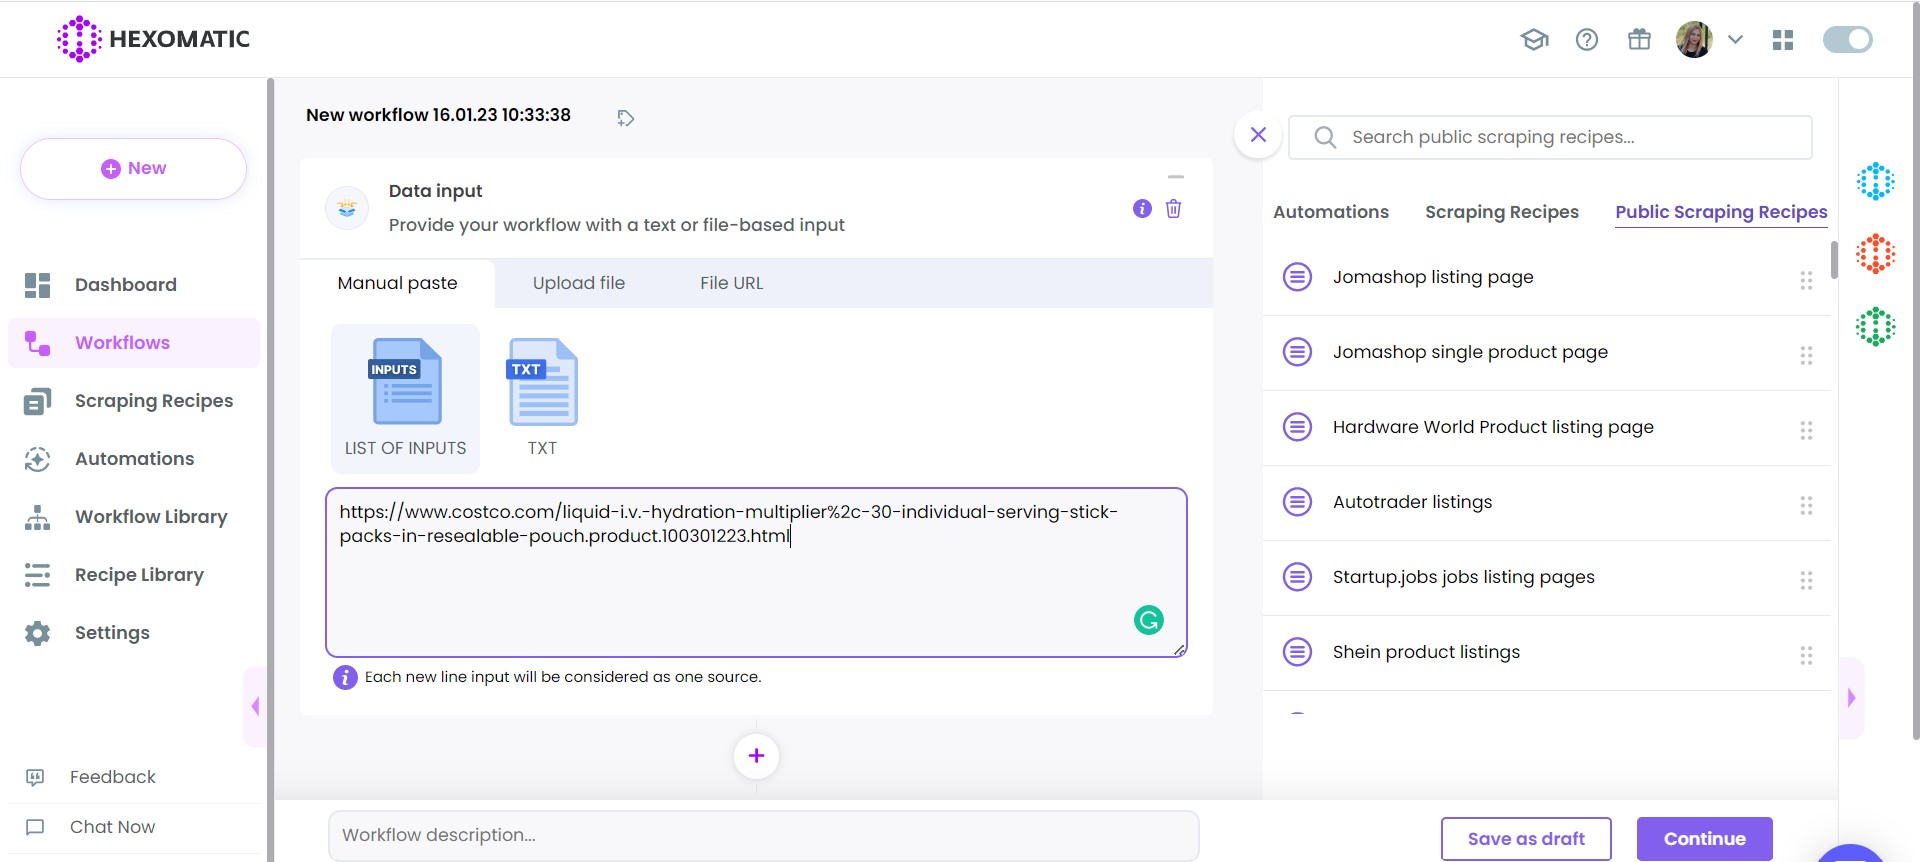The width and height of the screenshot is (1920, 862).
Task: Collapse the left sidebar with arrow handle
Action: [255, 706]
